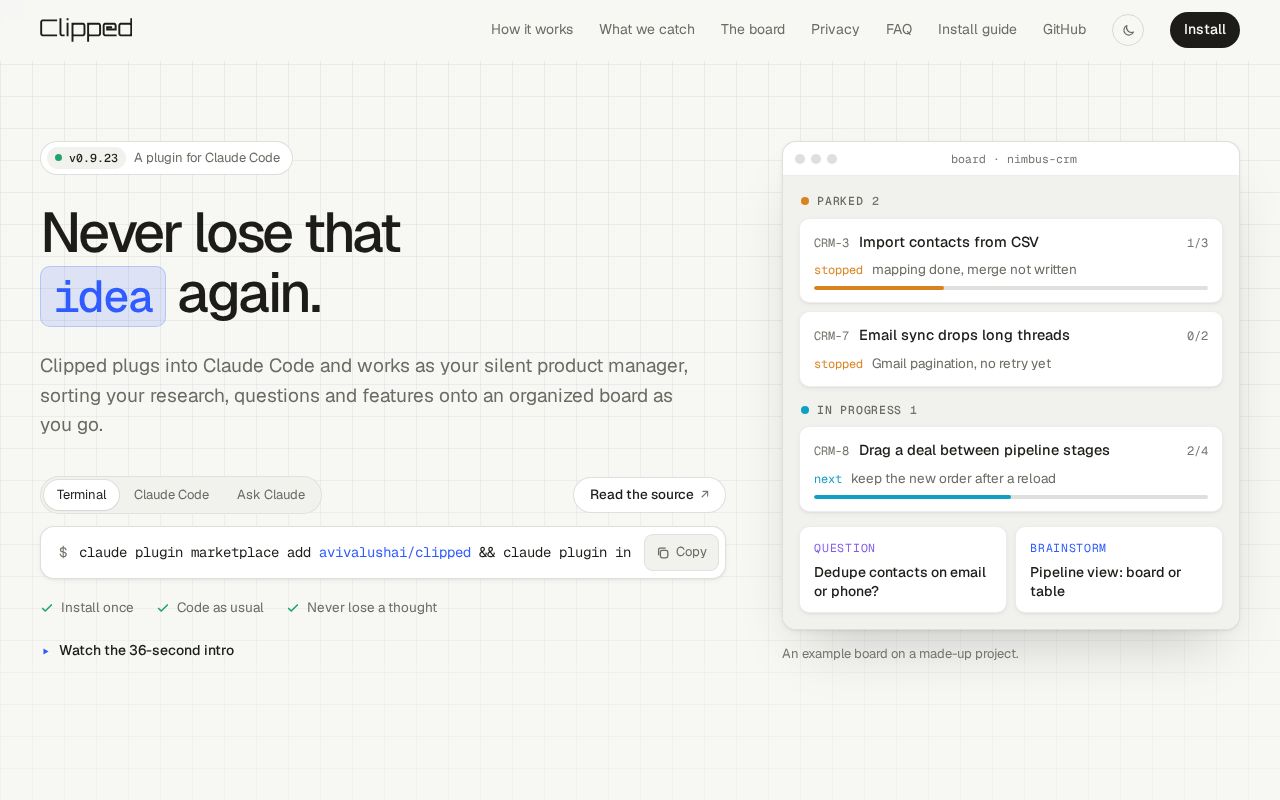Screen dimensions: 1280x800
Task: Open the FAQ nav link
Action: coord(899,30)
